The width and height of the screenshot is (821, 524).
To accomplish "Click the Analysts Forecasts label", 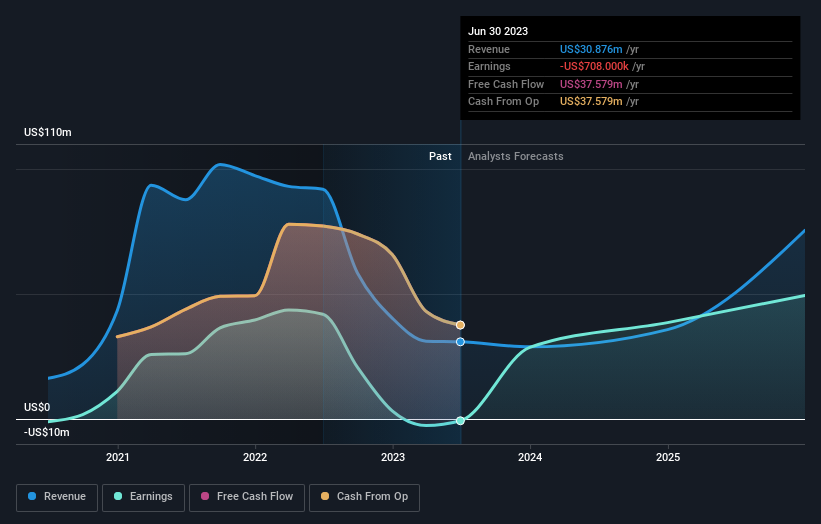I will click(x=516, y=157).
